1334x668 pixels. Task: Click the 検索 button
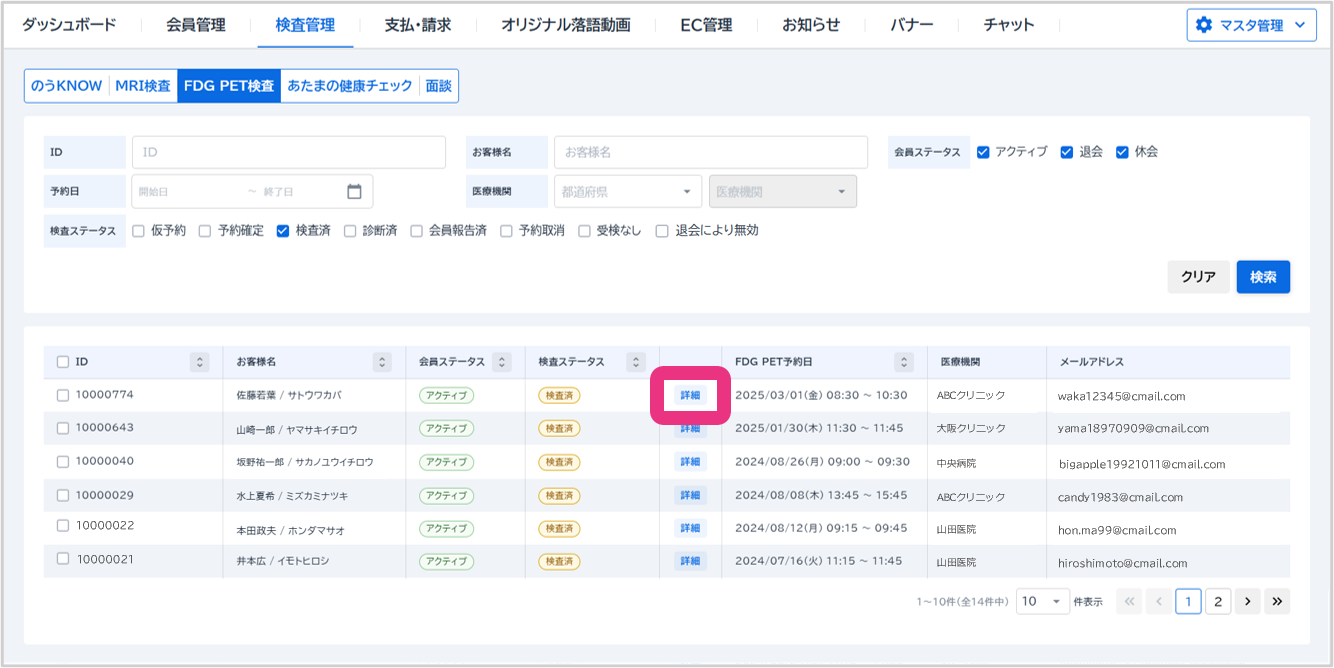click(1262, 277)
